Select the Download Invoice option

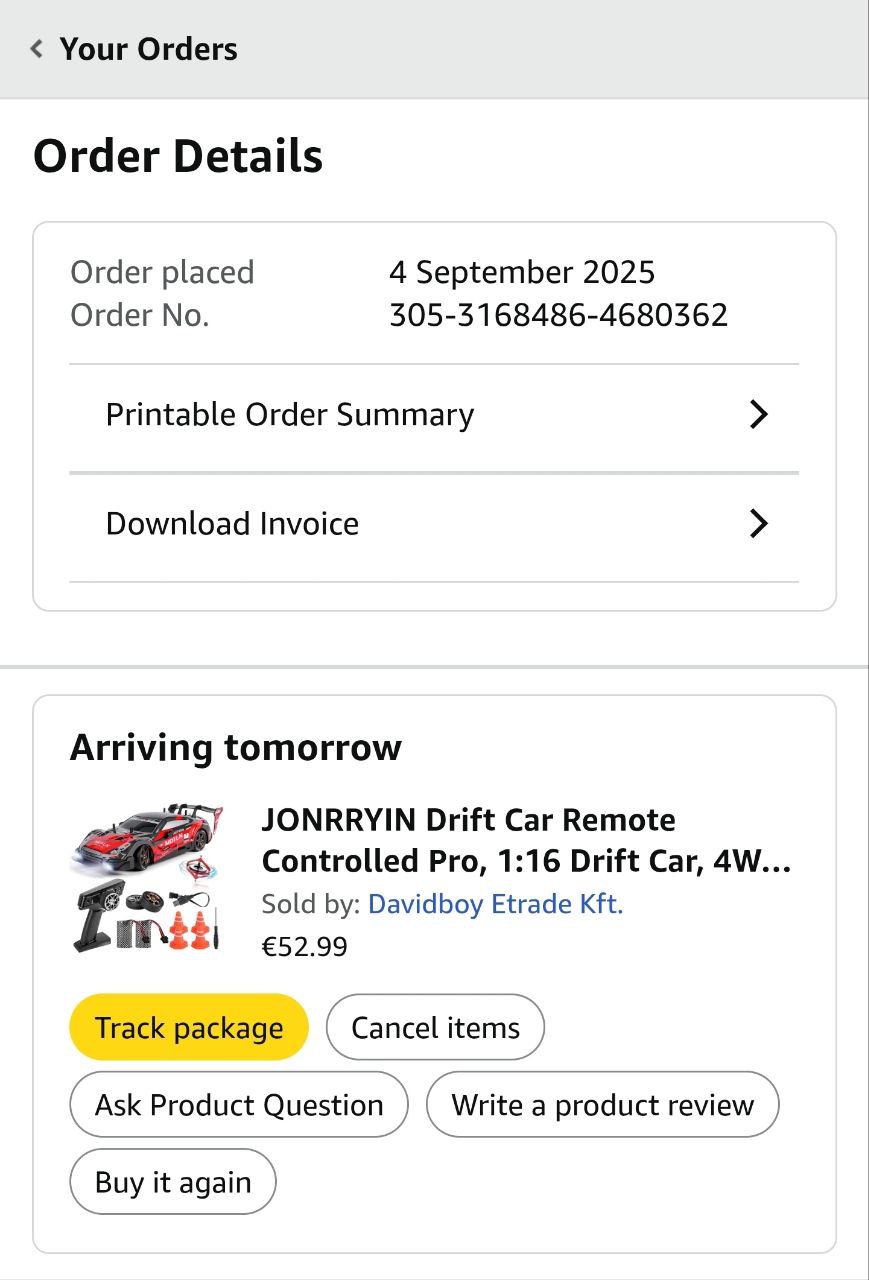(x=232, y=524)
